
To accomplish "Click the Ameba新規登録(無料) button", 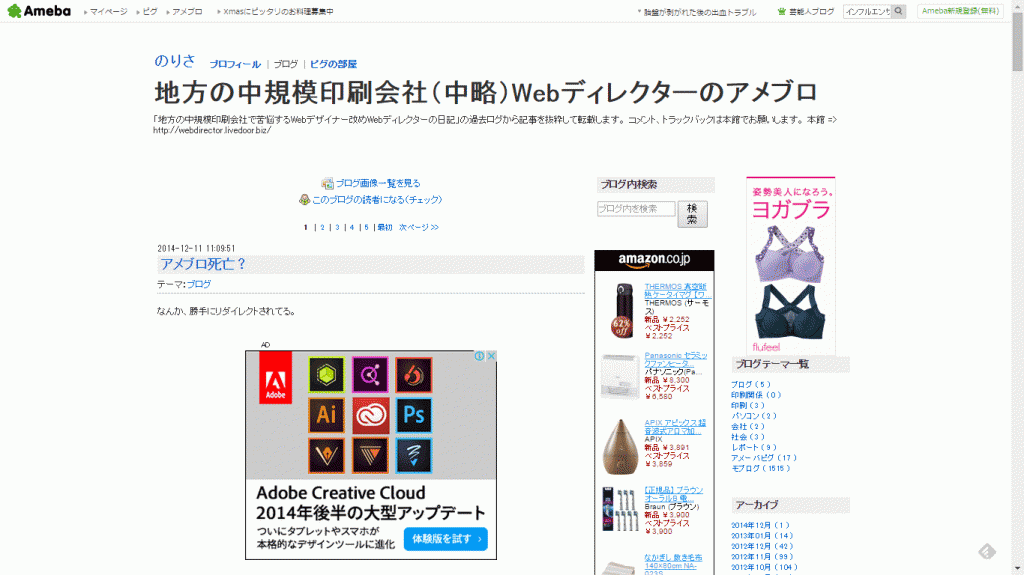I will [x=960, y=11].
